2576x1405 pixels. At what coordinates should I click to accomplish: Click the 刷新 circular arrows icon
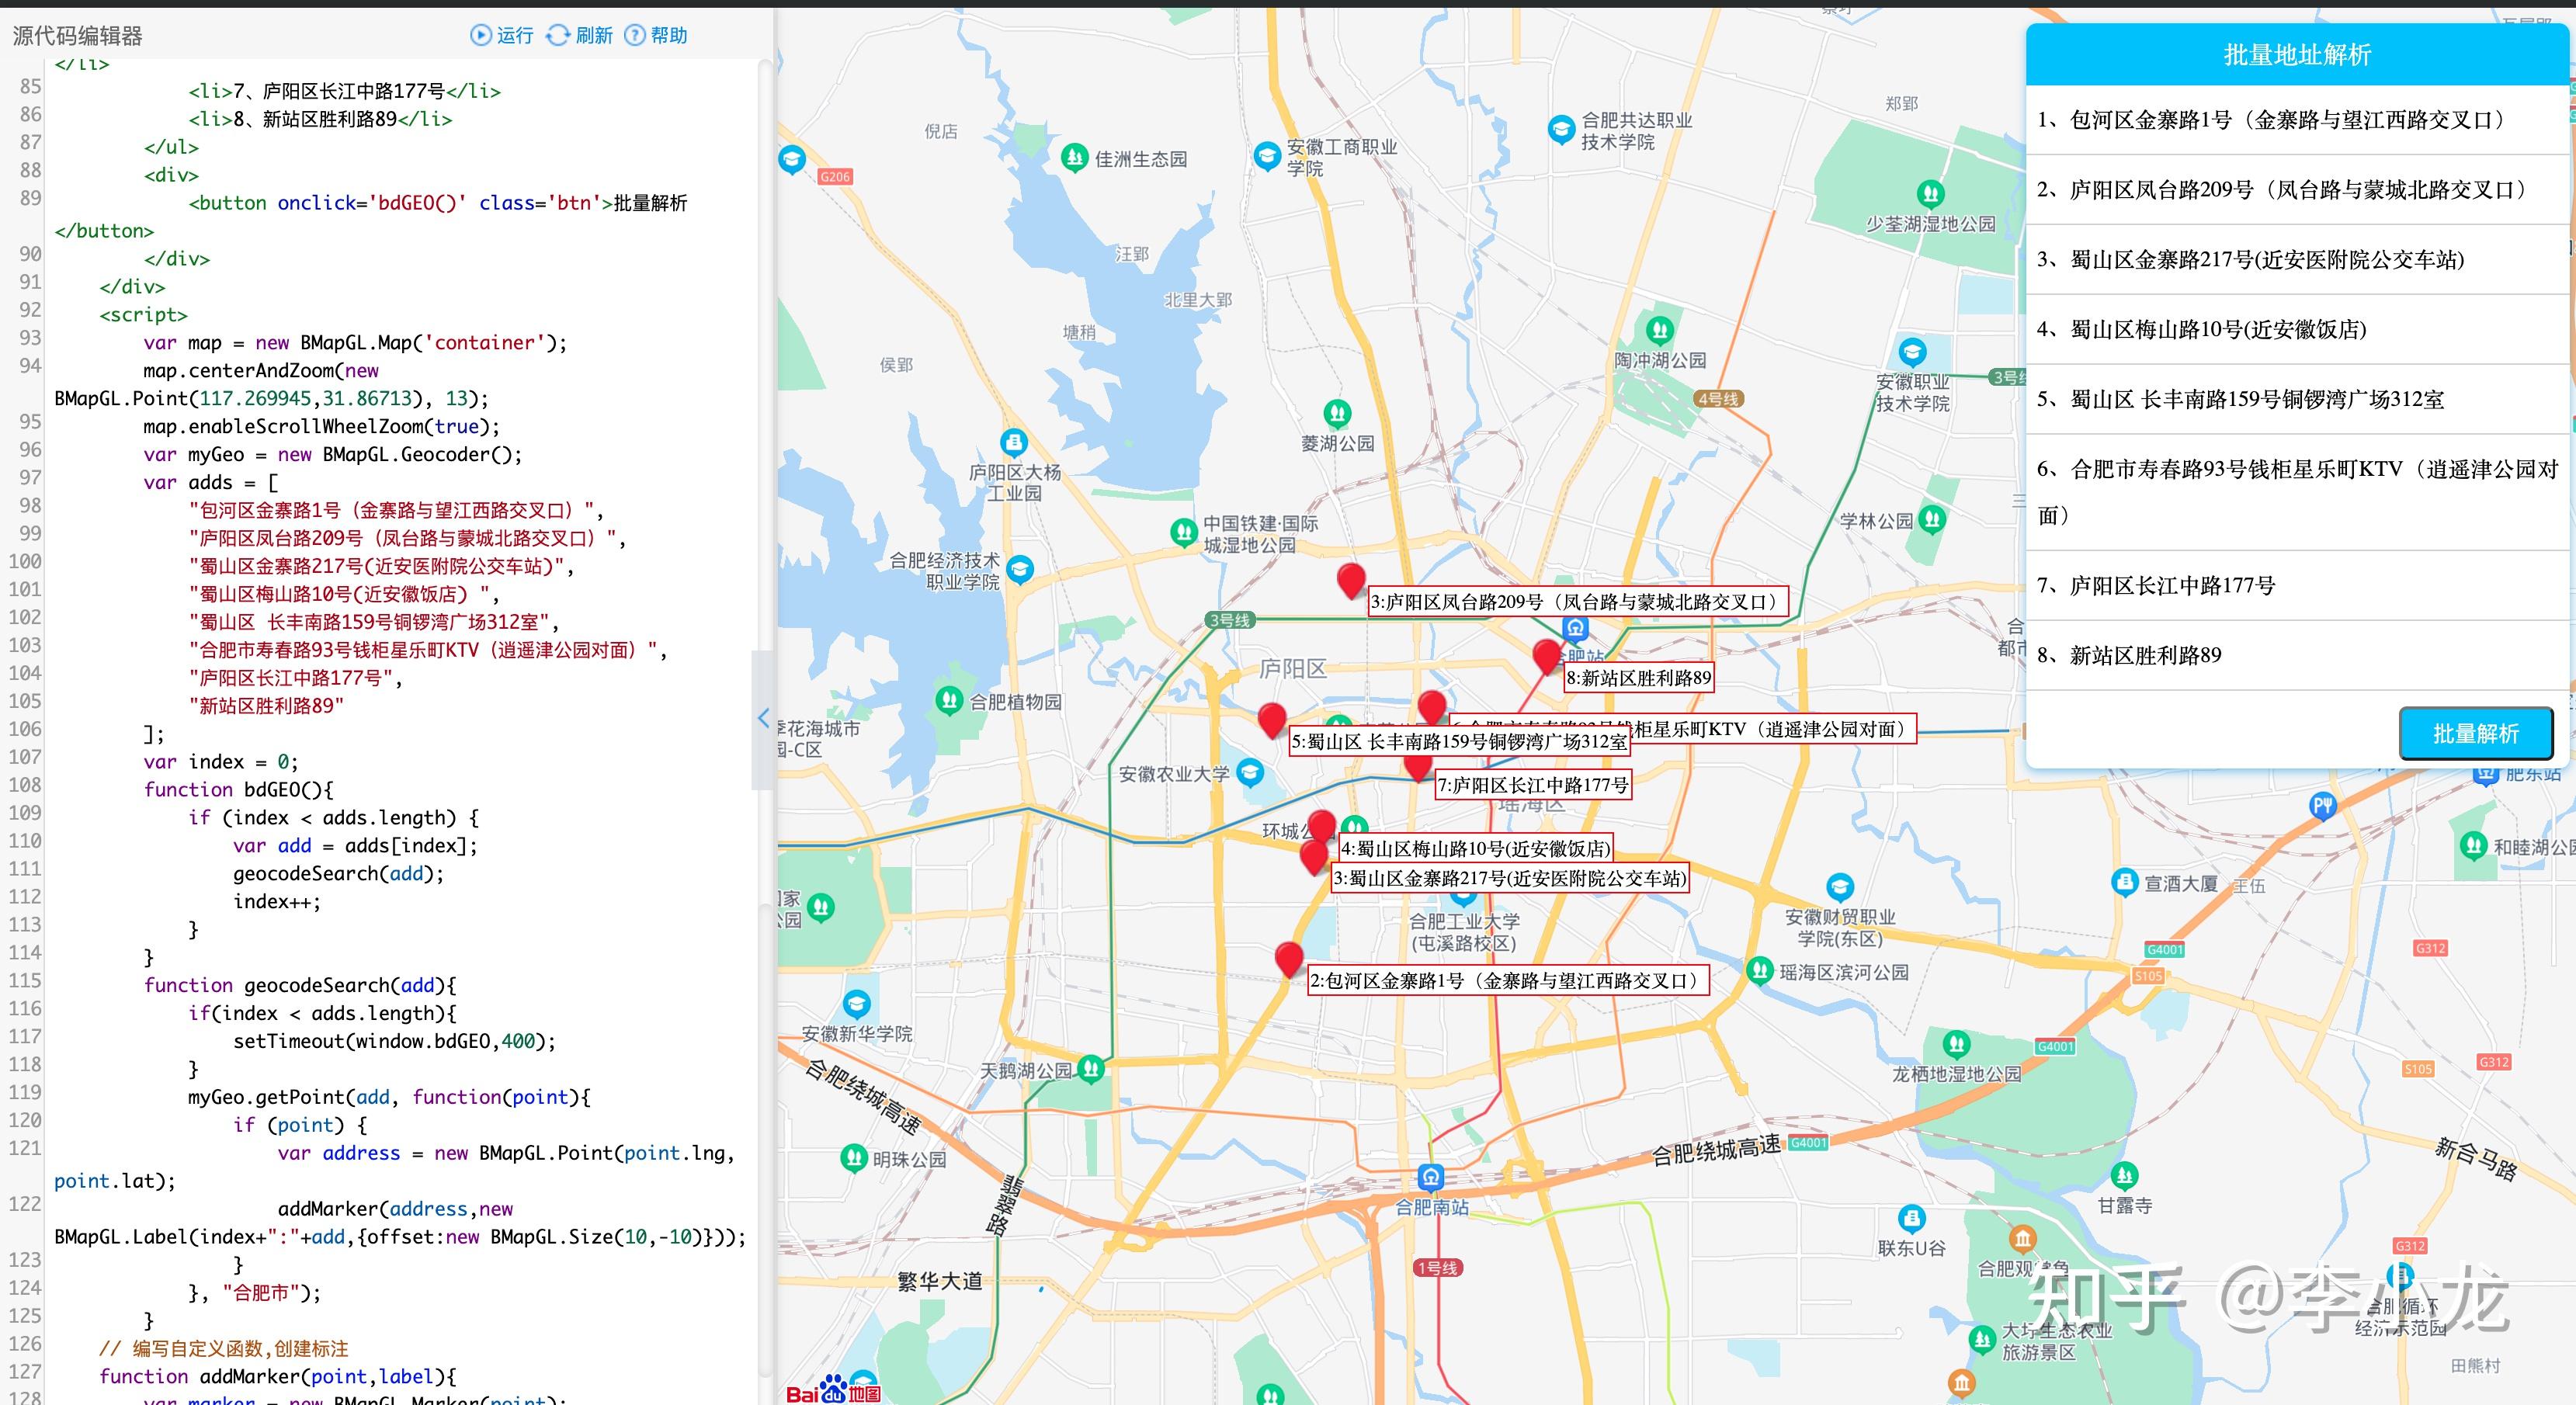coord(557,36)
